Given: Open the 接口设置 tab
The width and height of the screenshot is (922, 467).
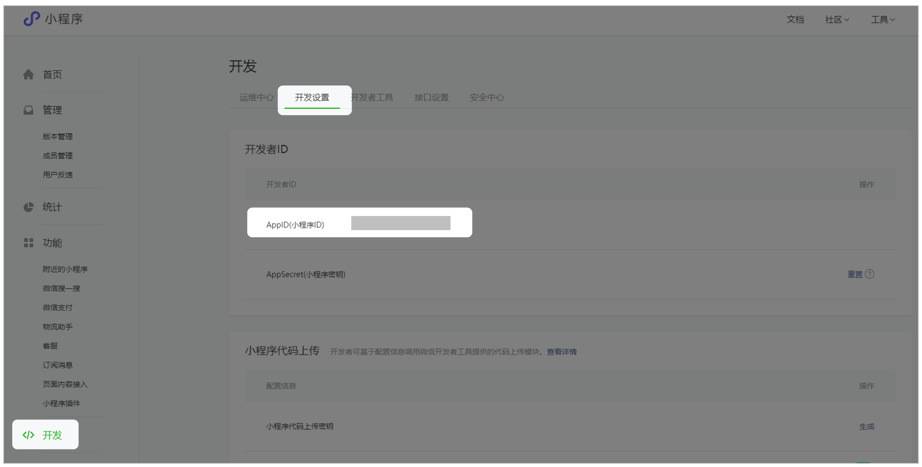Looking at the screenshot, I should (x=432, y=98).
